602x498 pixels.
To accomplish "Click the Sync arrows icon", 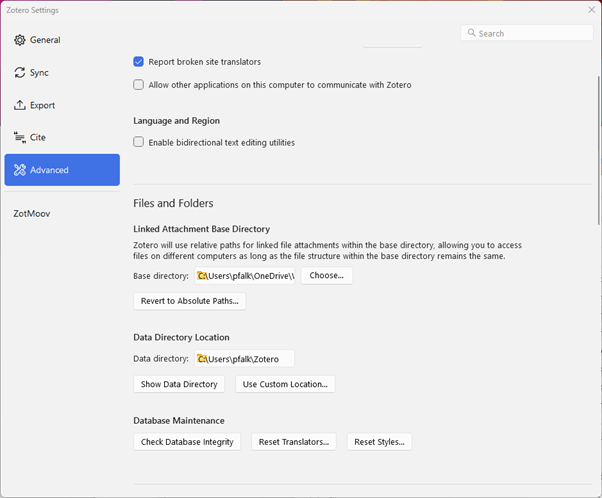I will tap(20, 73).
